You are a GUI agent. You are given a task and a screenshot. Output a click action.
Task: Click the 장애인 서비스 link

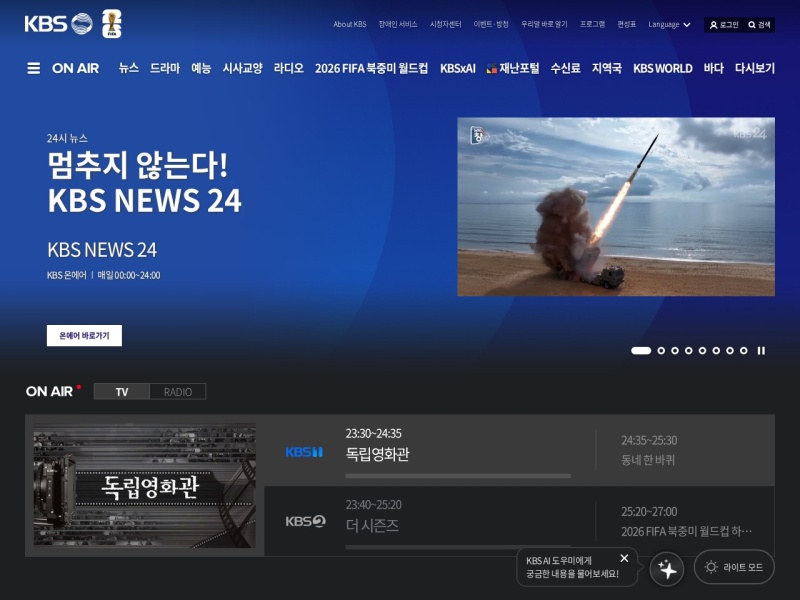click(398, 24)
